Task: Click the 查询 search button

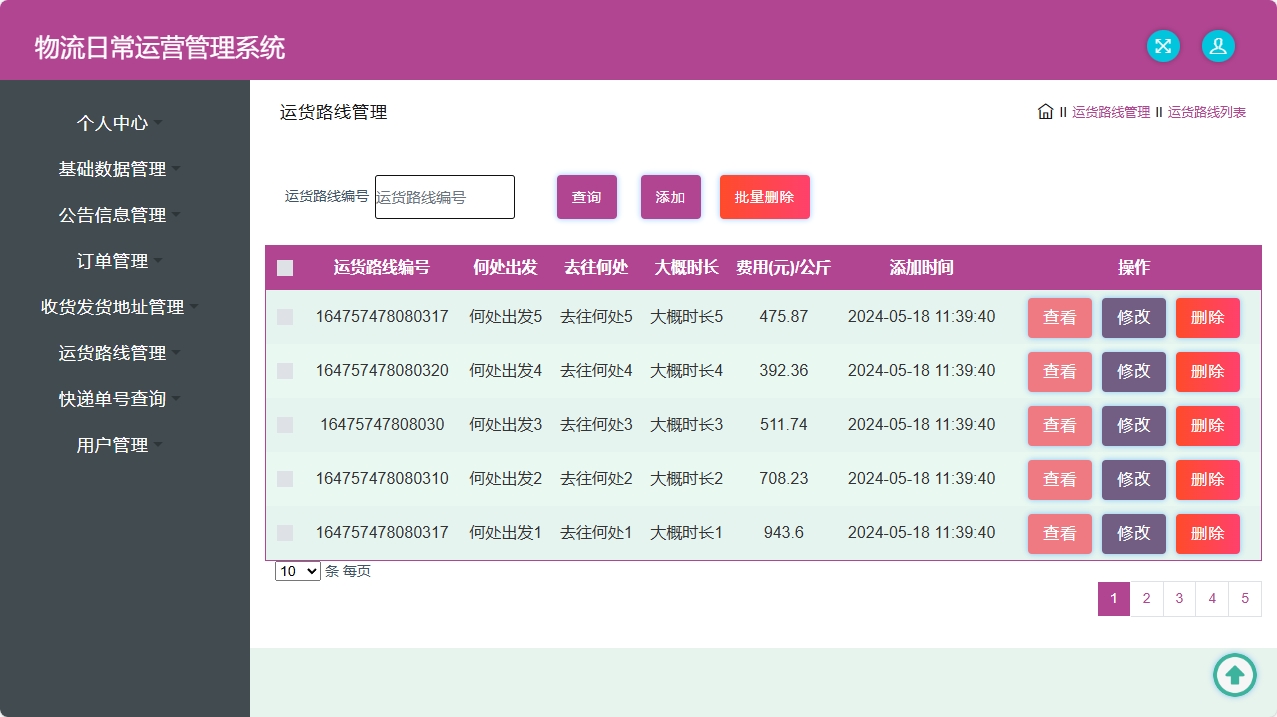Action: pyautogui.click(x=586, y=197)
